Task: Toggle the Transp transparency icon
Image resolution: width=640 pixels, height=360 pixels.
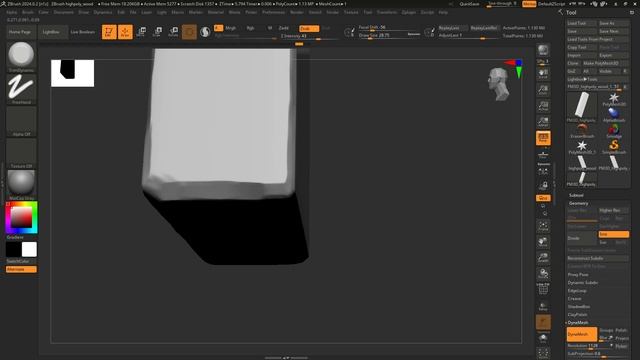Action: pyautogui.click(x=543, y=306)
